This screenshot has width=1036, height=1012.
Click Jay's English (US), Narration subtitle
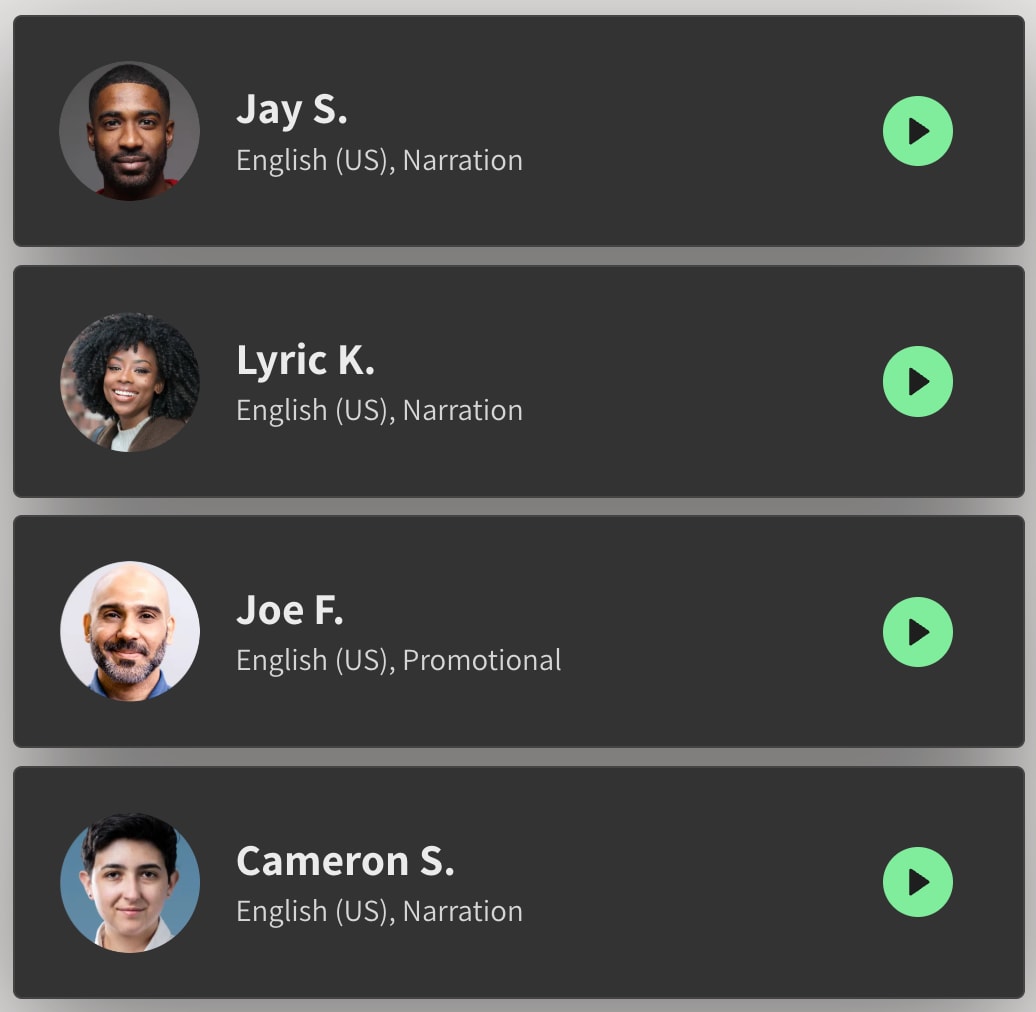coord(379,161)
